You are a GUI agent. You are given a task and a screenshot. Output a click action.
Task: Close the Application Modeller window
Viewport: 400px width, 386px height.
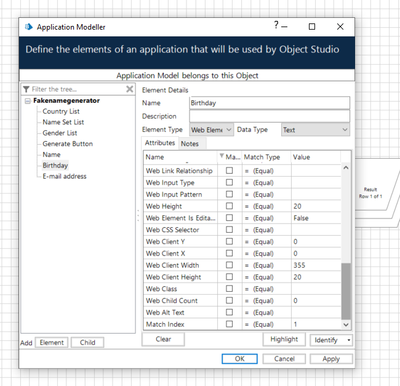point(340,27)
